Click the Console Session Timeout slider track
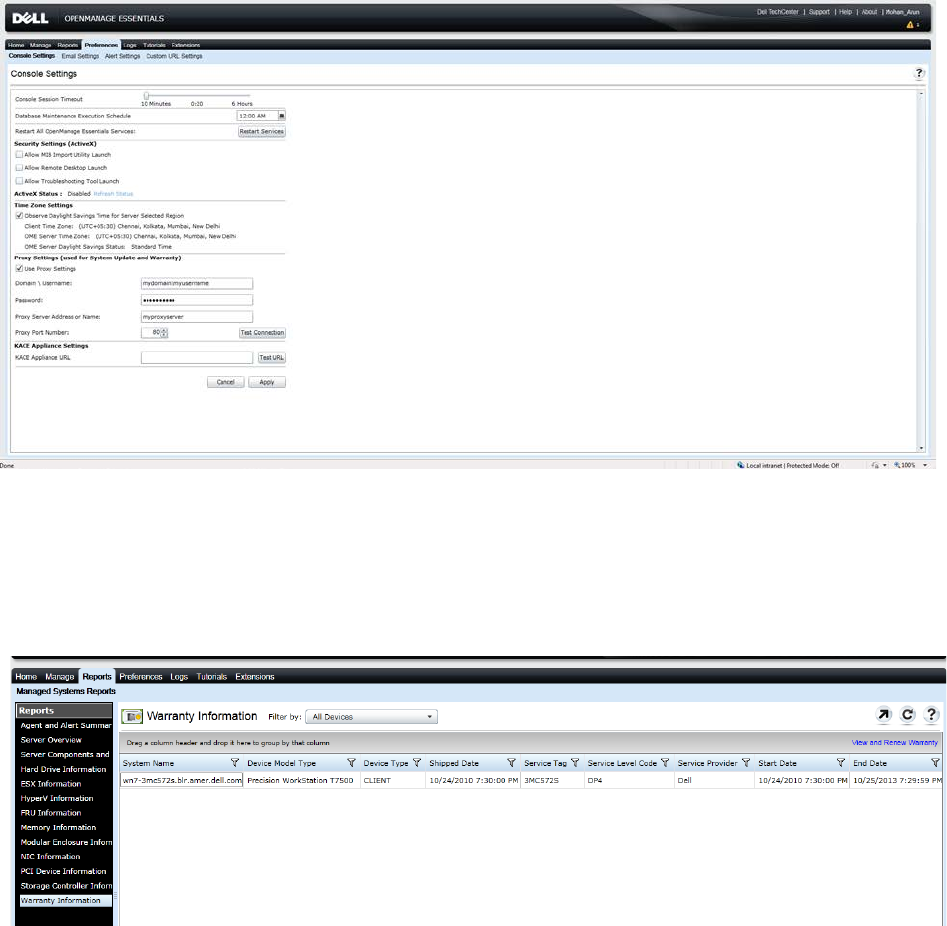Viewport: 947px width, 926px height. pos(197,95)
